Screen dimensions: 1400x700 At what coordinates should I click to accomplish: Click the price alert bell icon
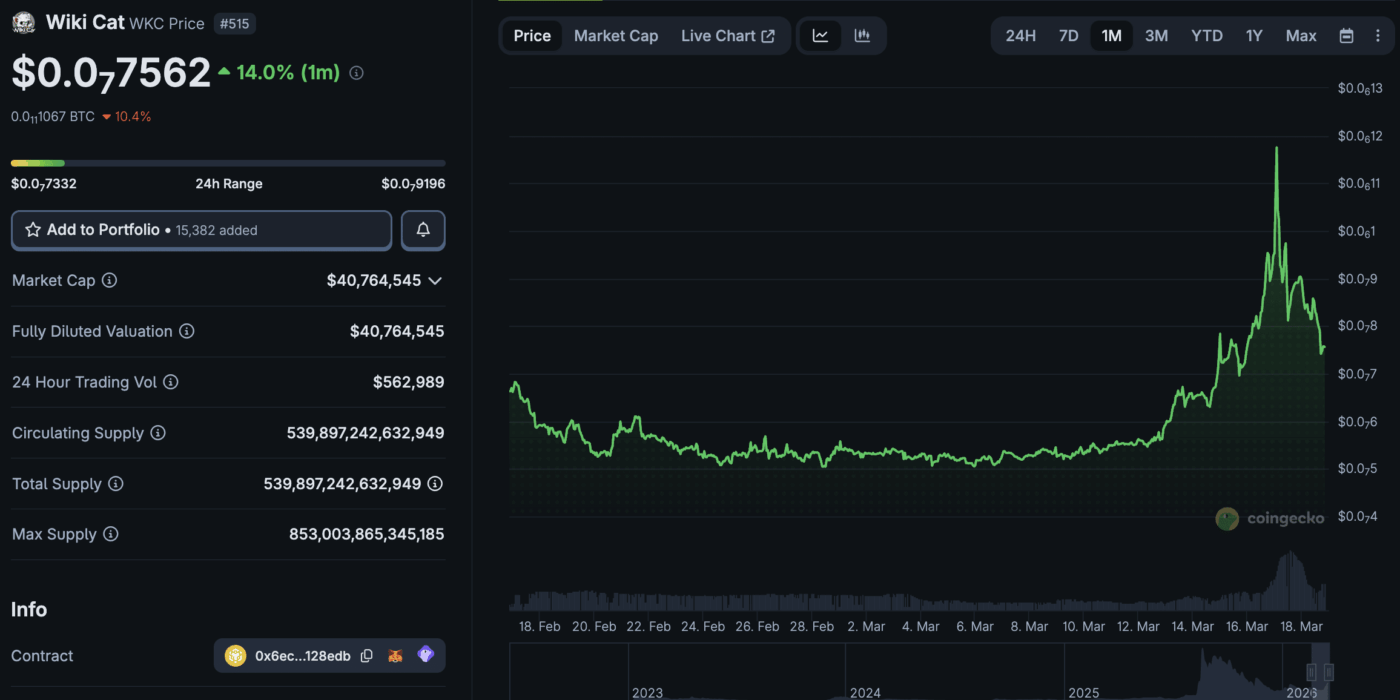click(423, 230)
